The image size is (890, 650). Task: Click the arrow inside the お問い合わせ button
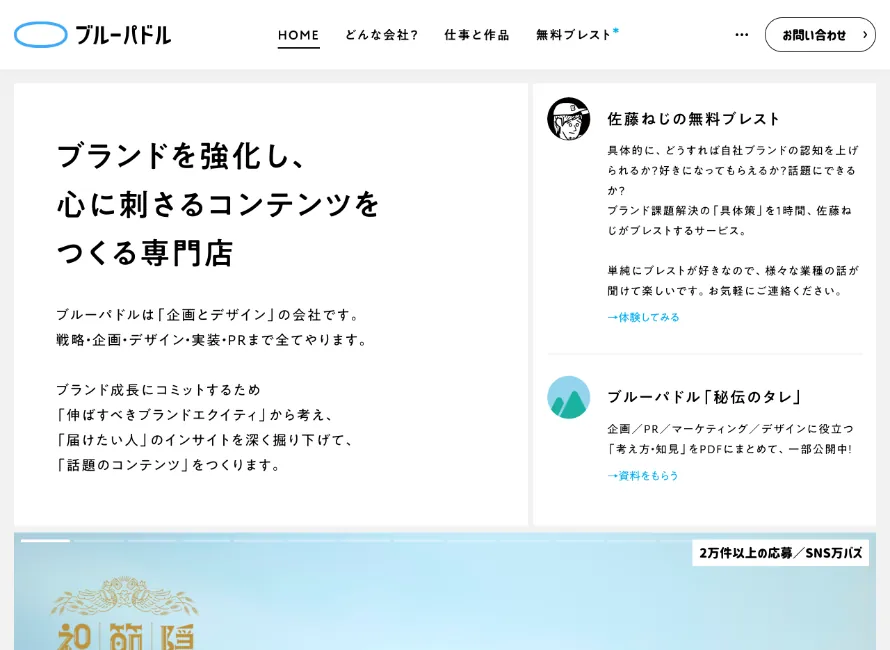click(x=864, y=35)
